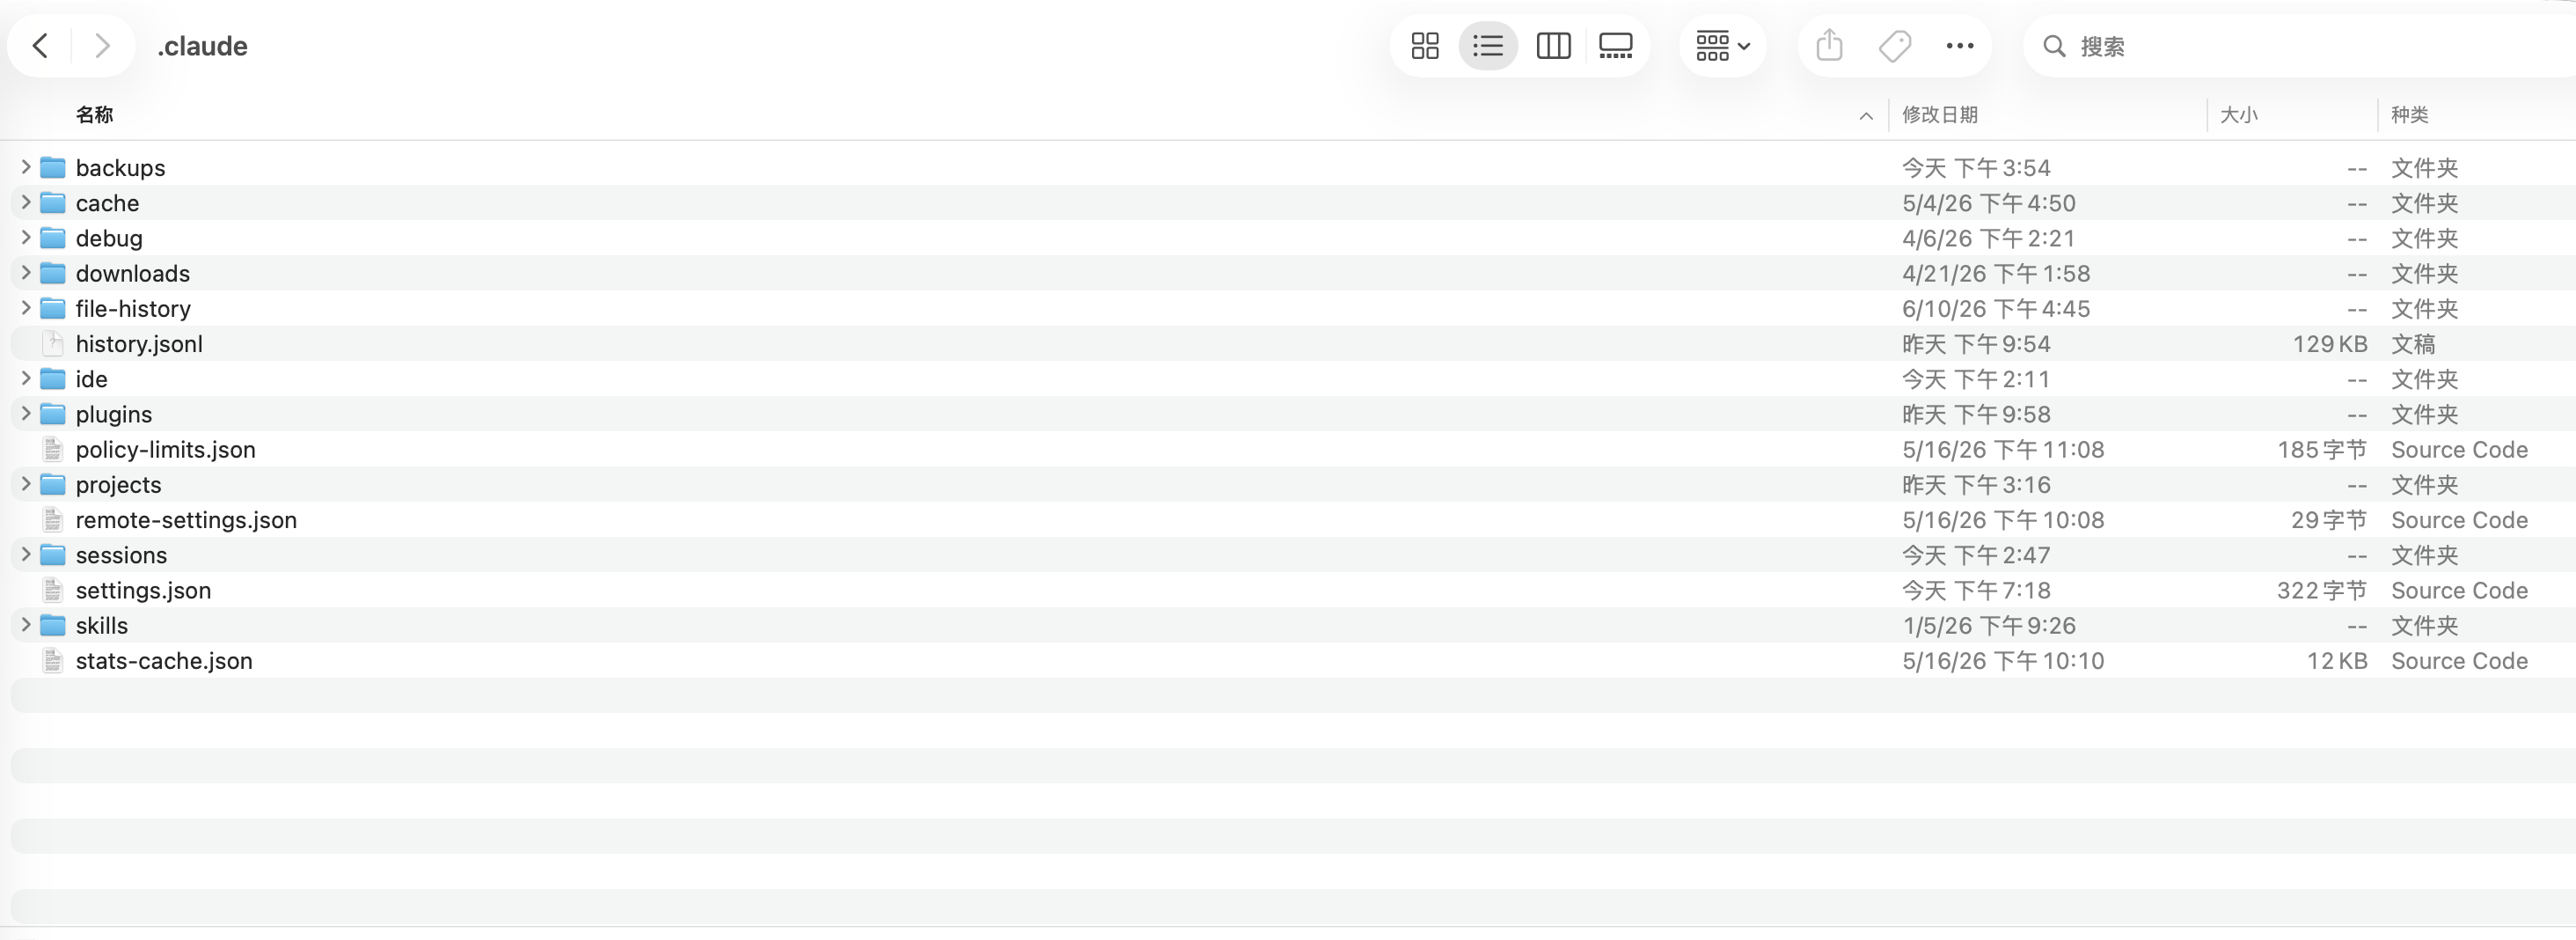Viewport: 2576px width, 940px height.
Task: Click the Share toolbar icon
Action: pyautogui.click(x=1829, y=46)
